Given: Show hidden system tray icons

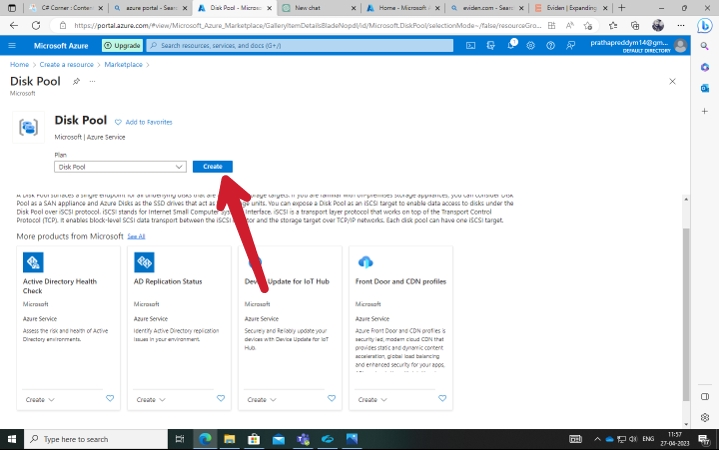Looking at the screenshot, I should [597, 439].
